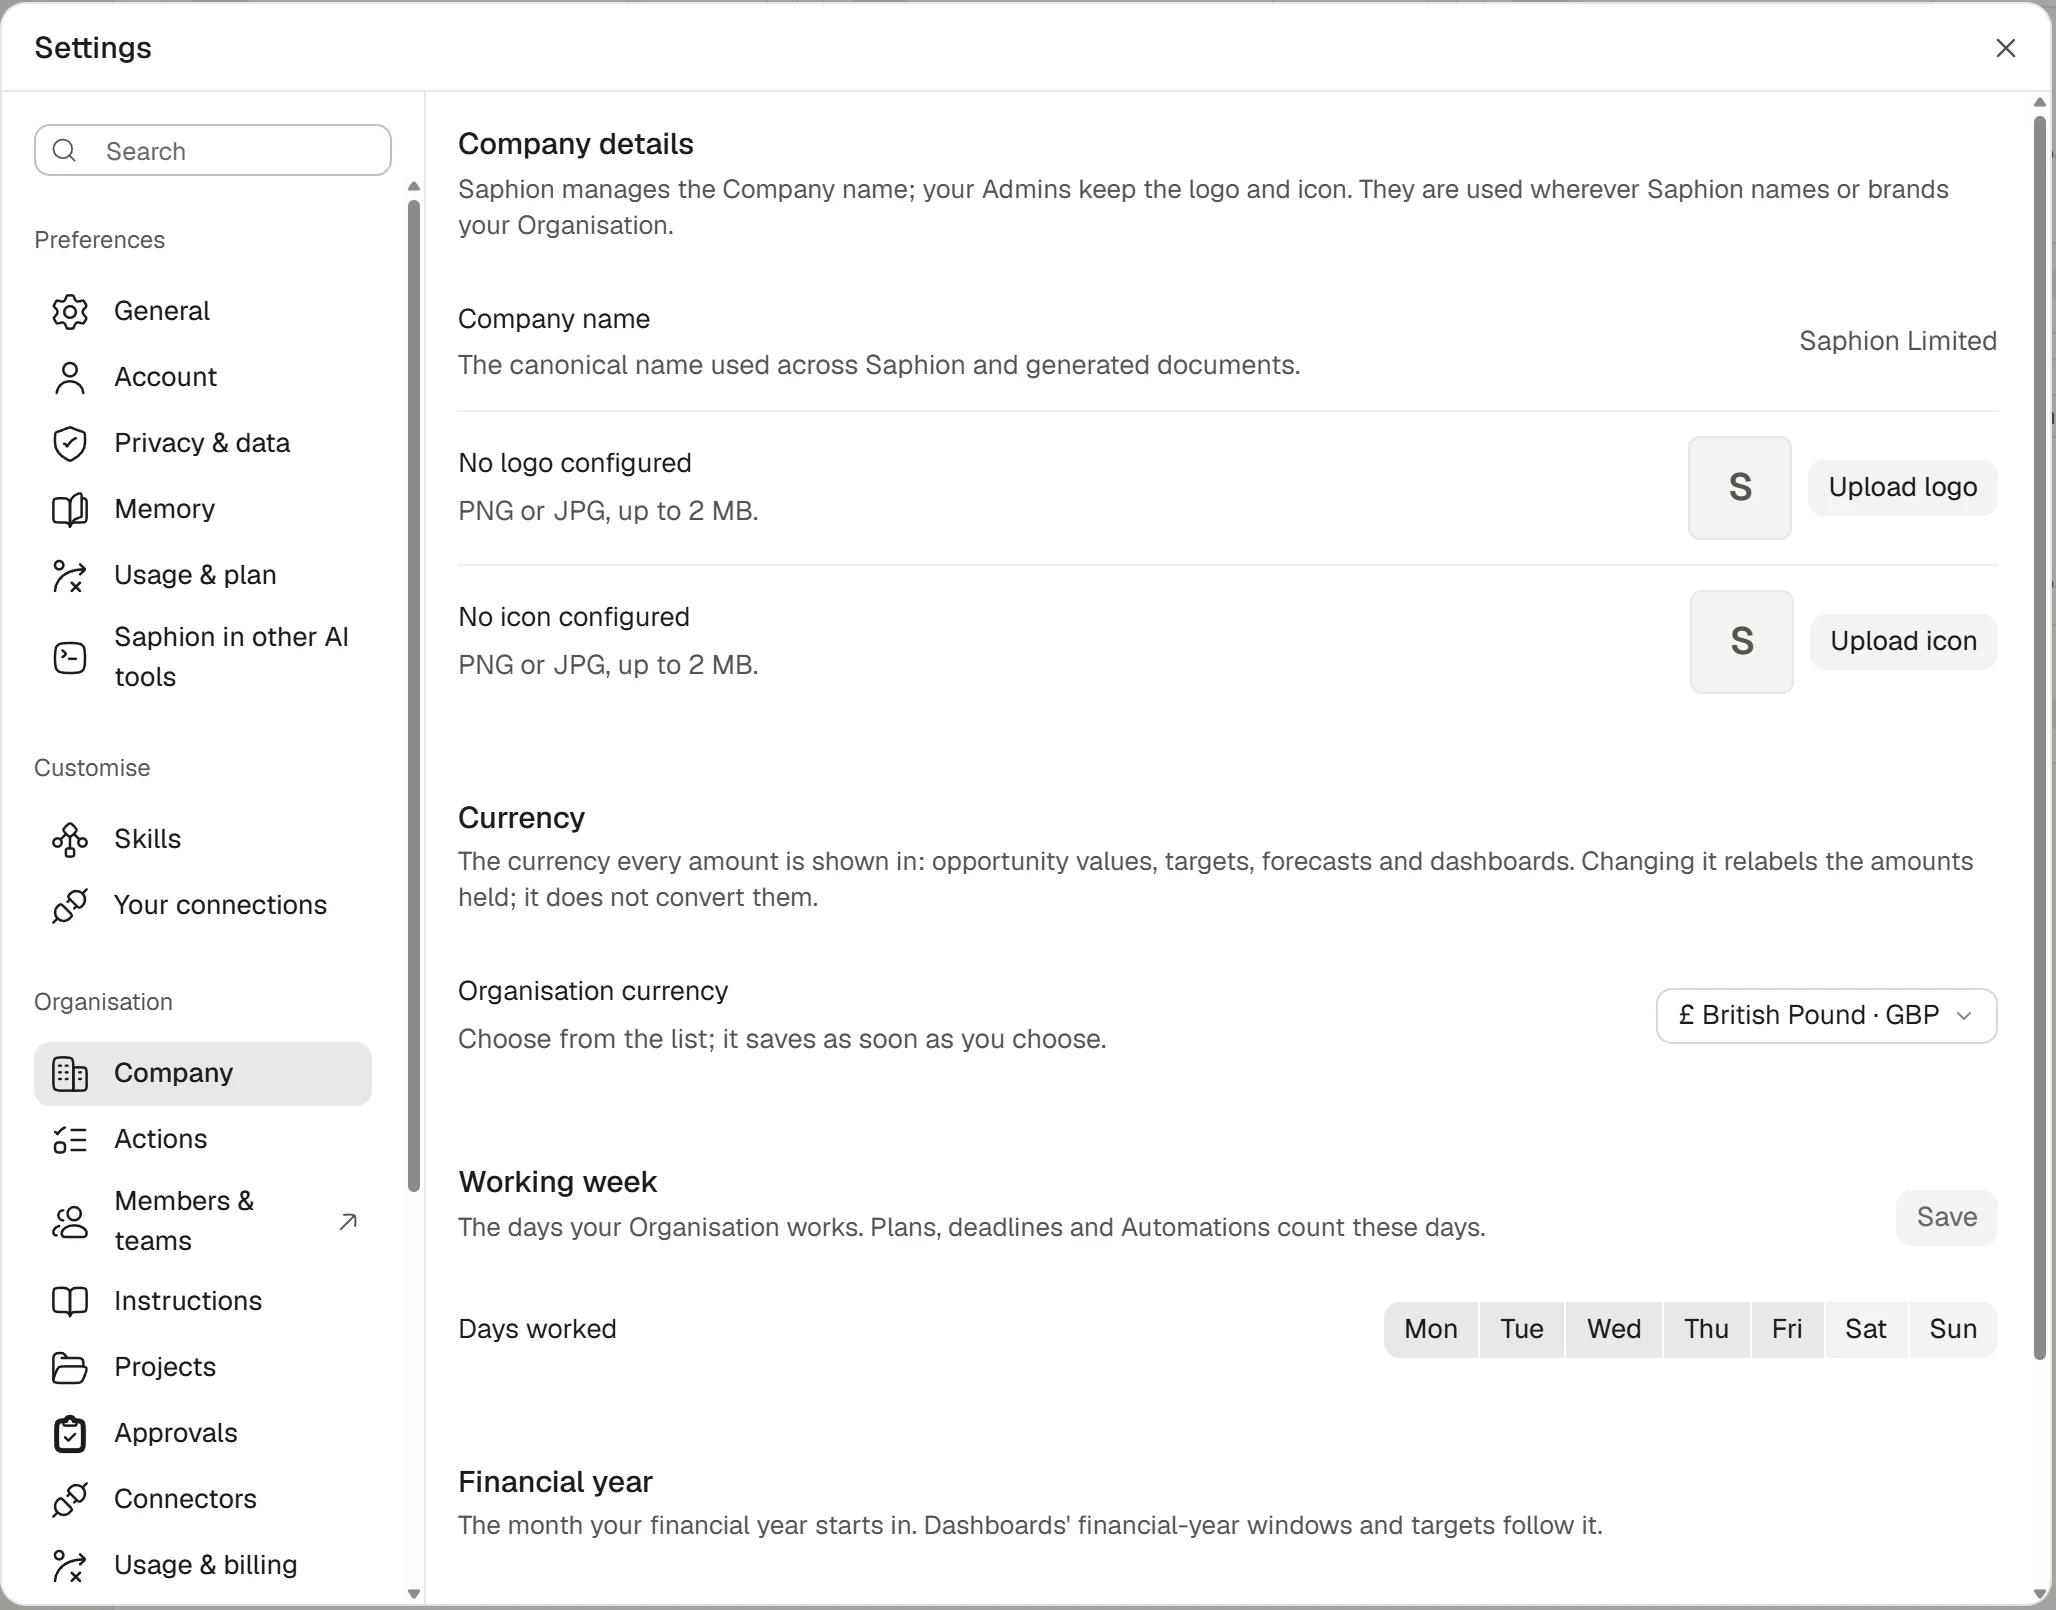
Task: Click the logo placeholder S thumbnail
Action: 1740,488
